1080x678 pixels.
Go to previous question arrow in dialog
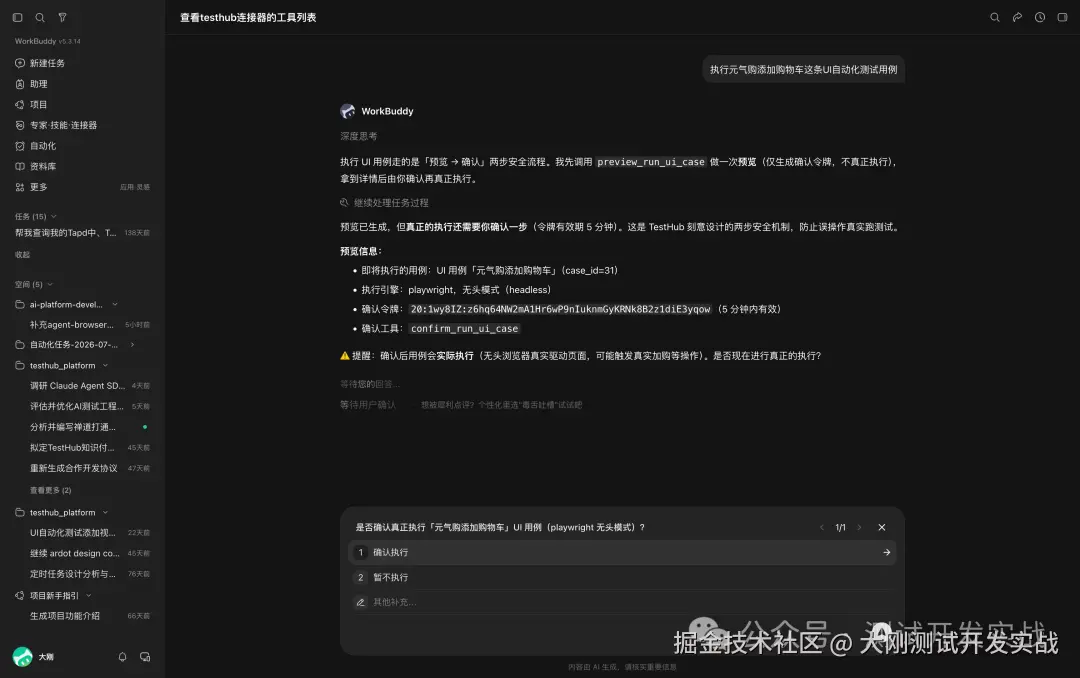(x=822, y=527)
